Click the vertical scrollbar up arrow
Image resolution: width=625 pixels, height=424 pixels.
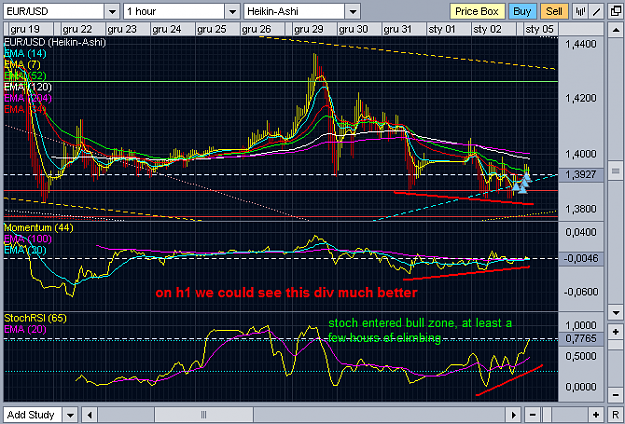coord(615,29)
